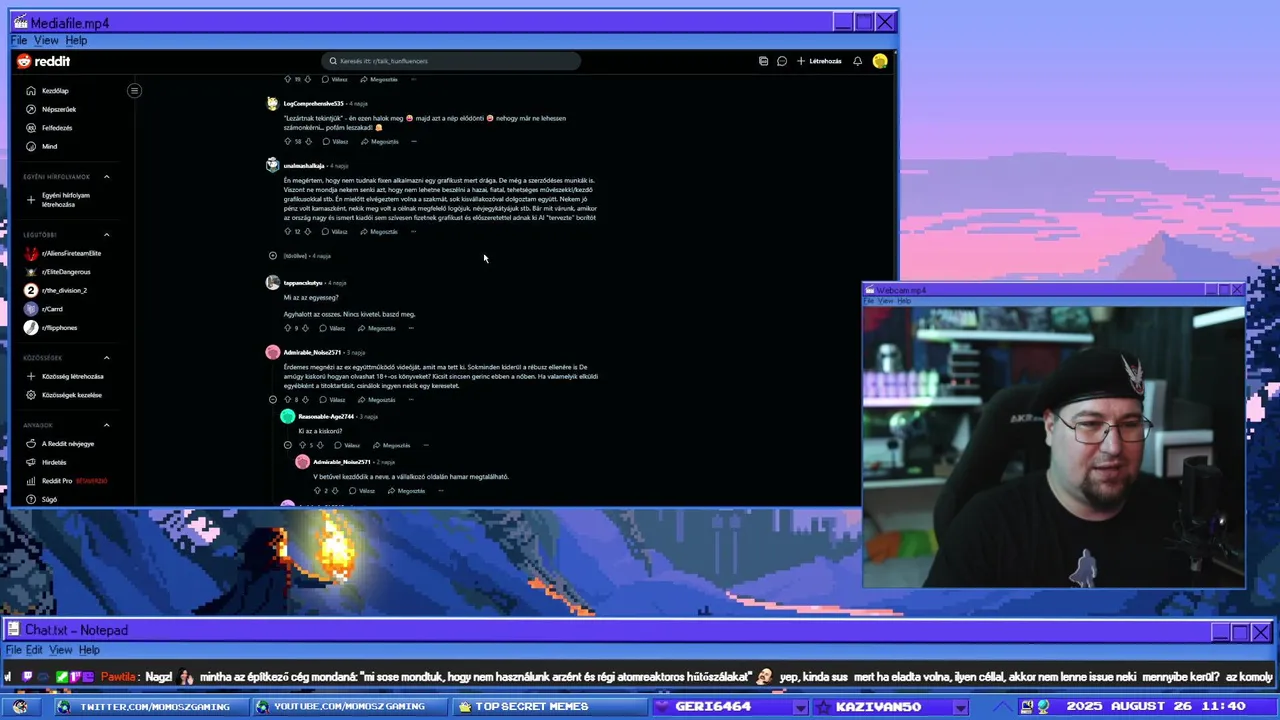This screenshot has height=720, width=1280.
Task: Reply (Válasz) to LogComprehensive535 comment
Action: [x=335, y=141]
